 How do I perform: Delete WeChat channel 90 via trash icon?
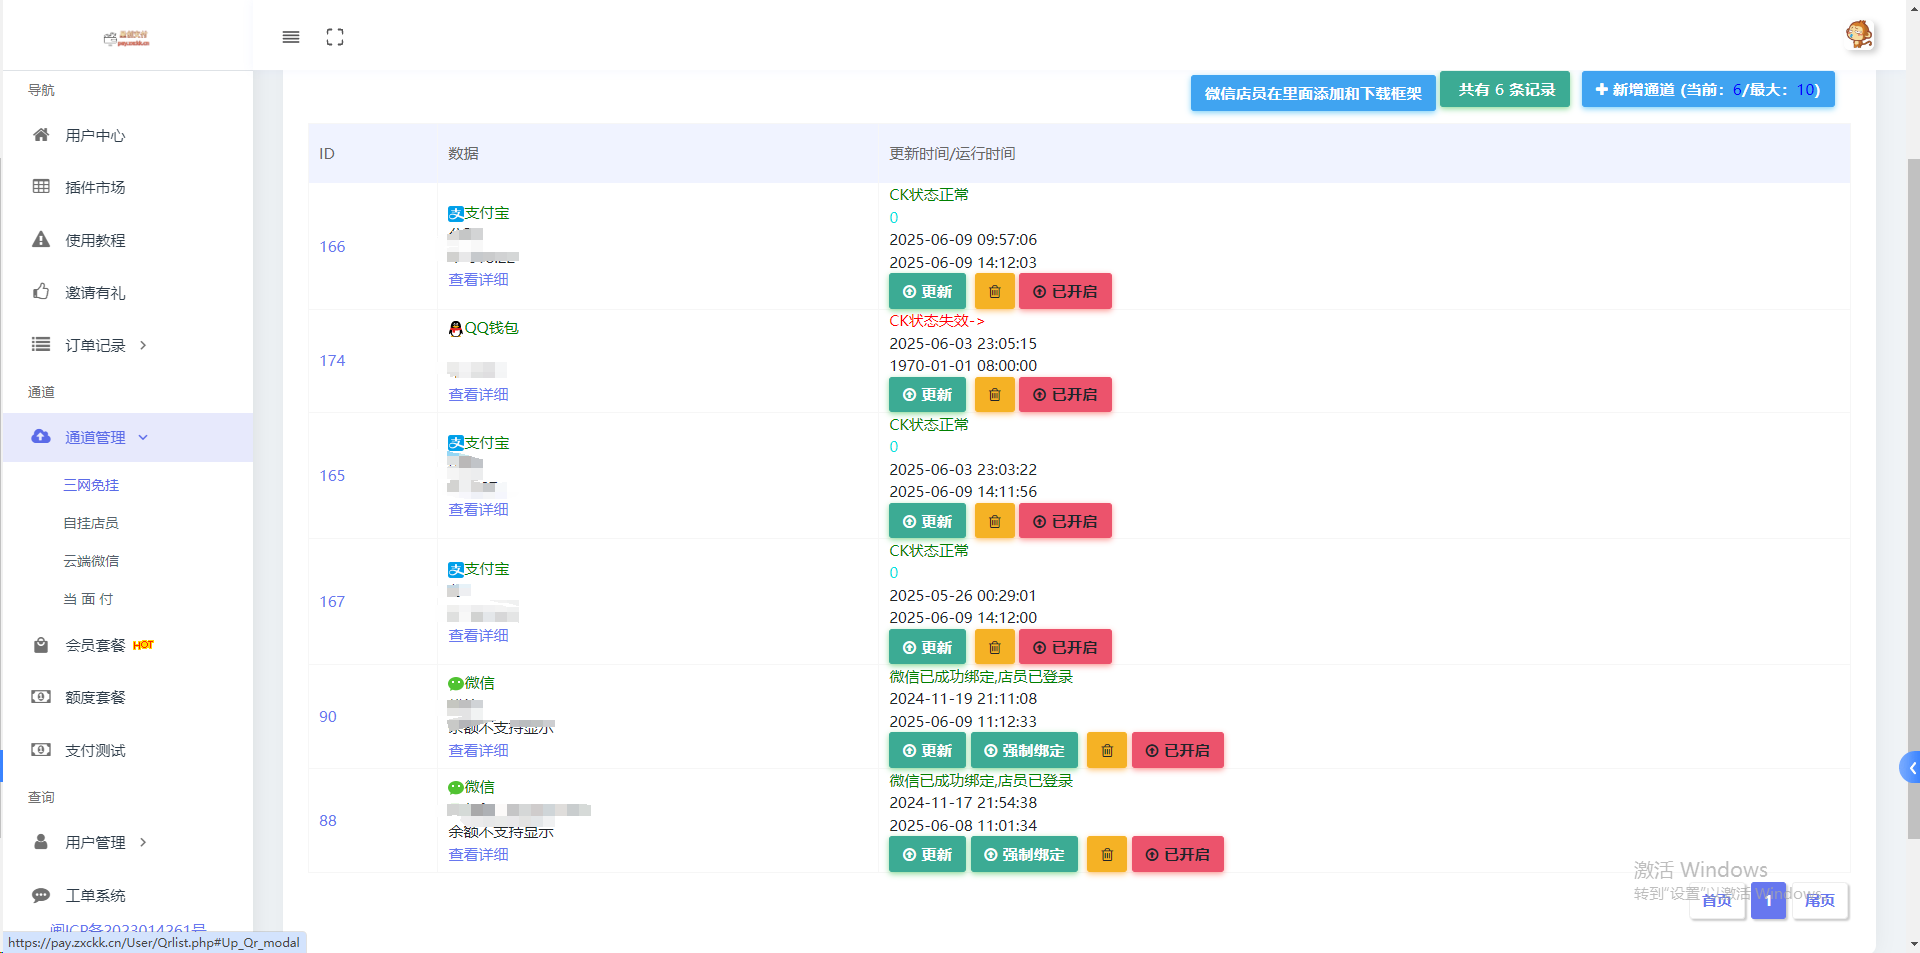click(x=1107, y=751)
